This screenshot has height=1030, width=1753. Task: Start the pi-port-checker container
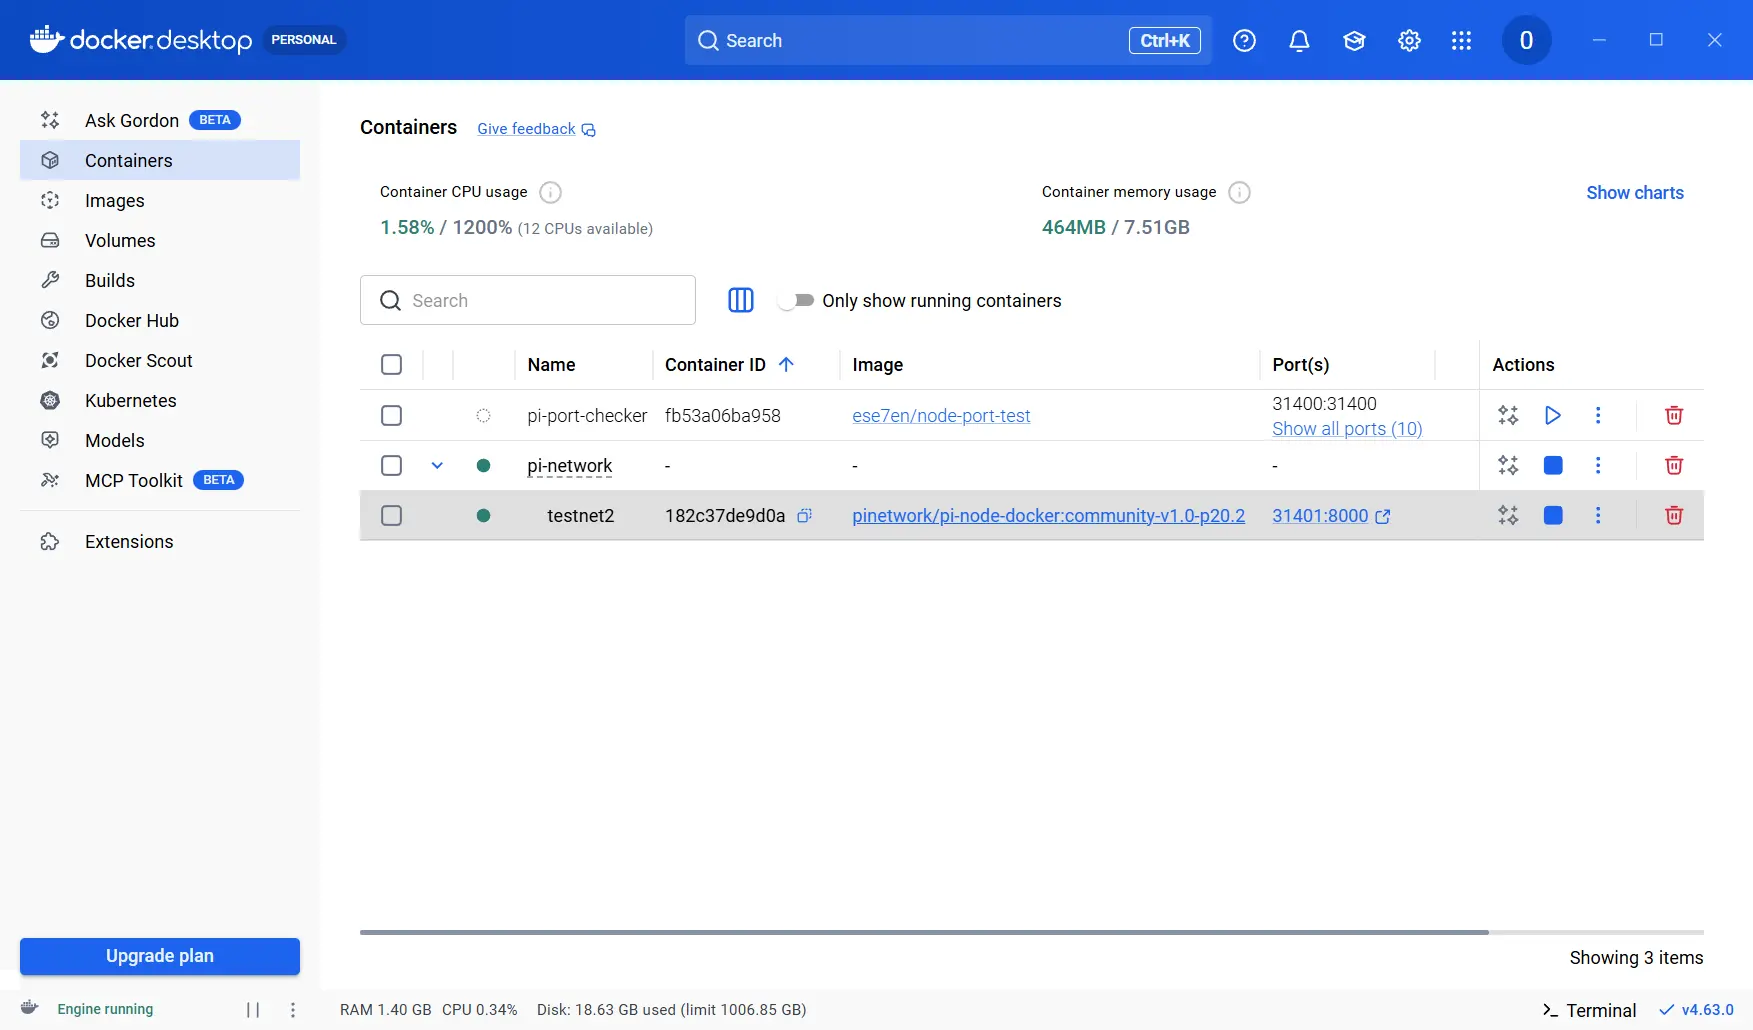(1552, 415)
